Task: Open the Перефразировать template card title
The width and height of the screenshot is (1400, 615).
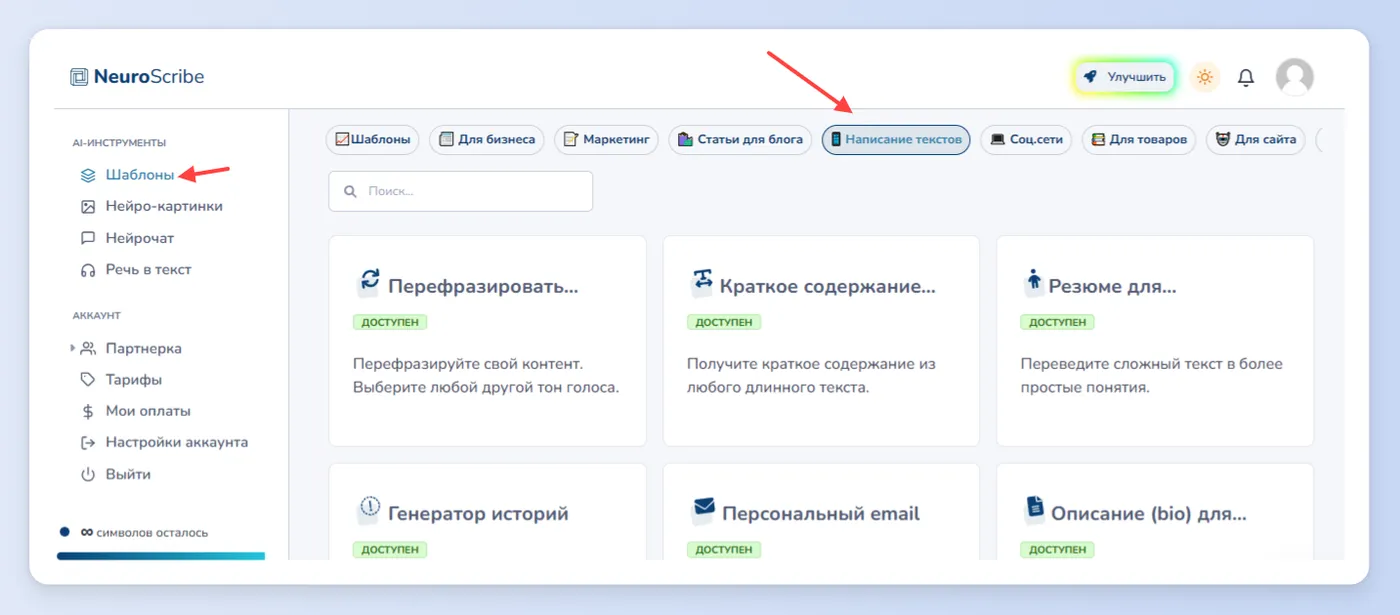Action: (x=483, y=286)
